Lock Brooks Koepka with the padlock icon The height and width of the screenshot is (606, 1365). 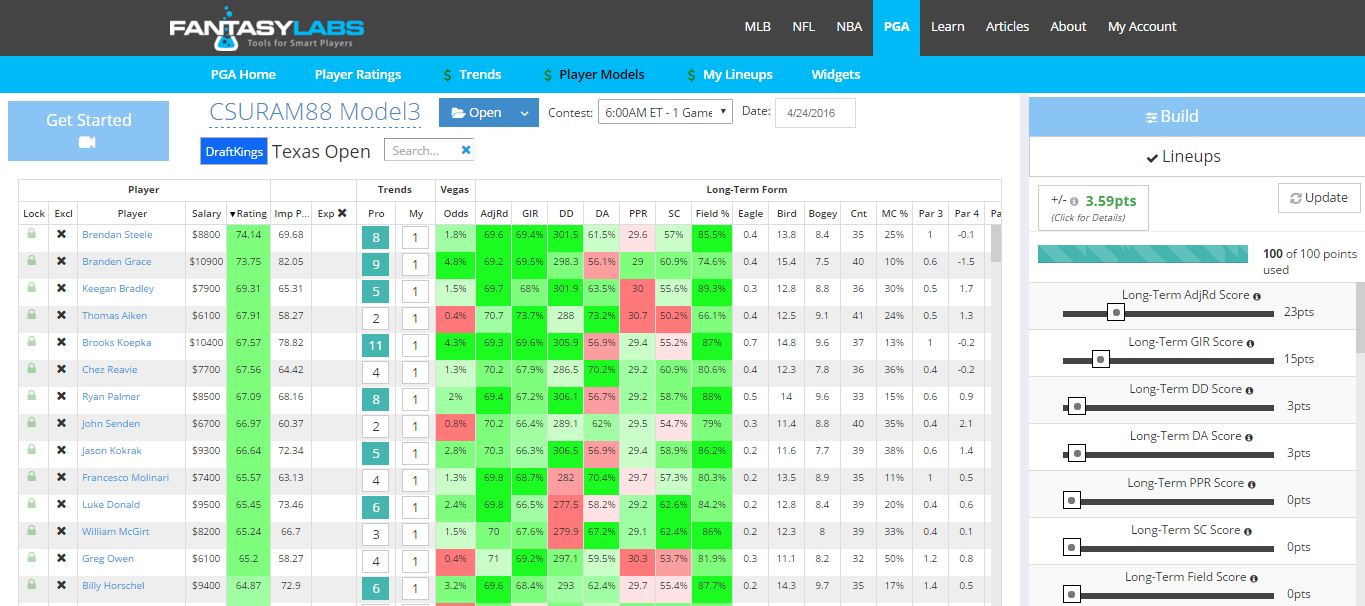(32, 342)
